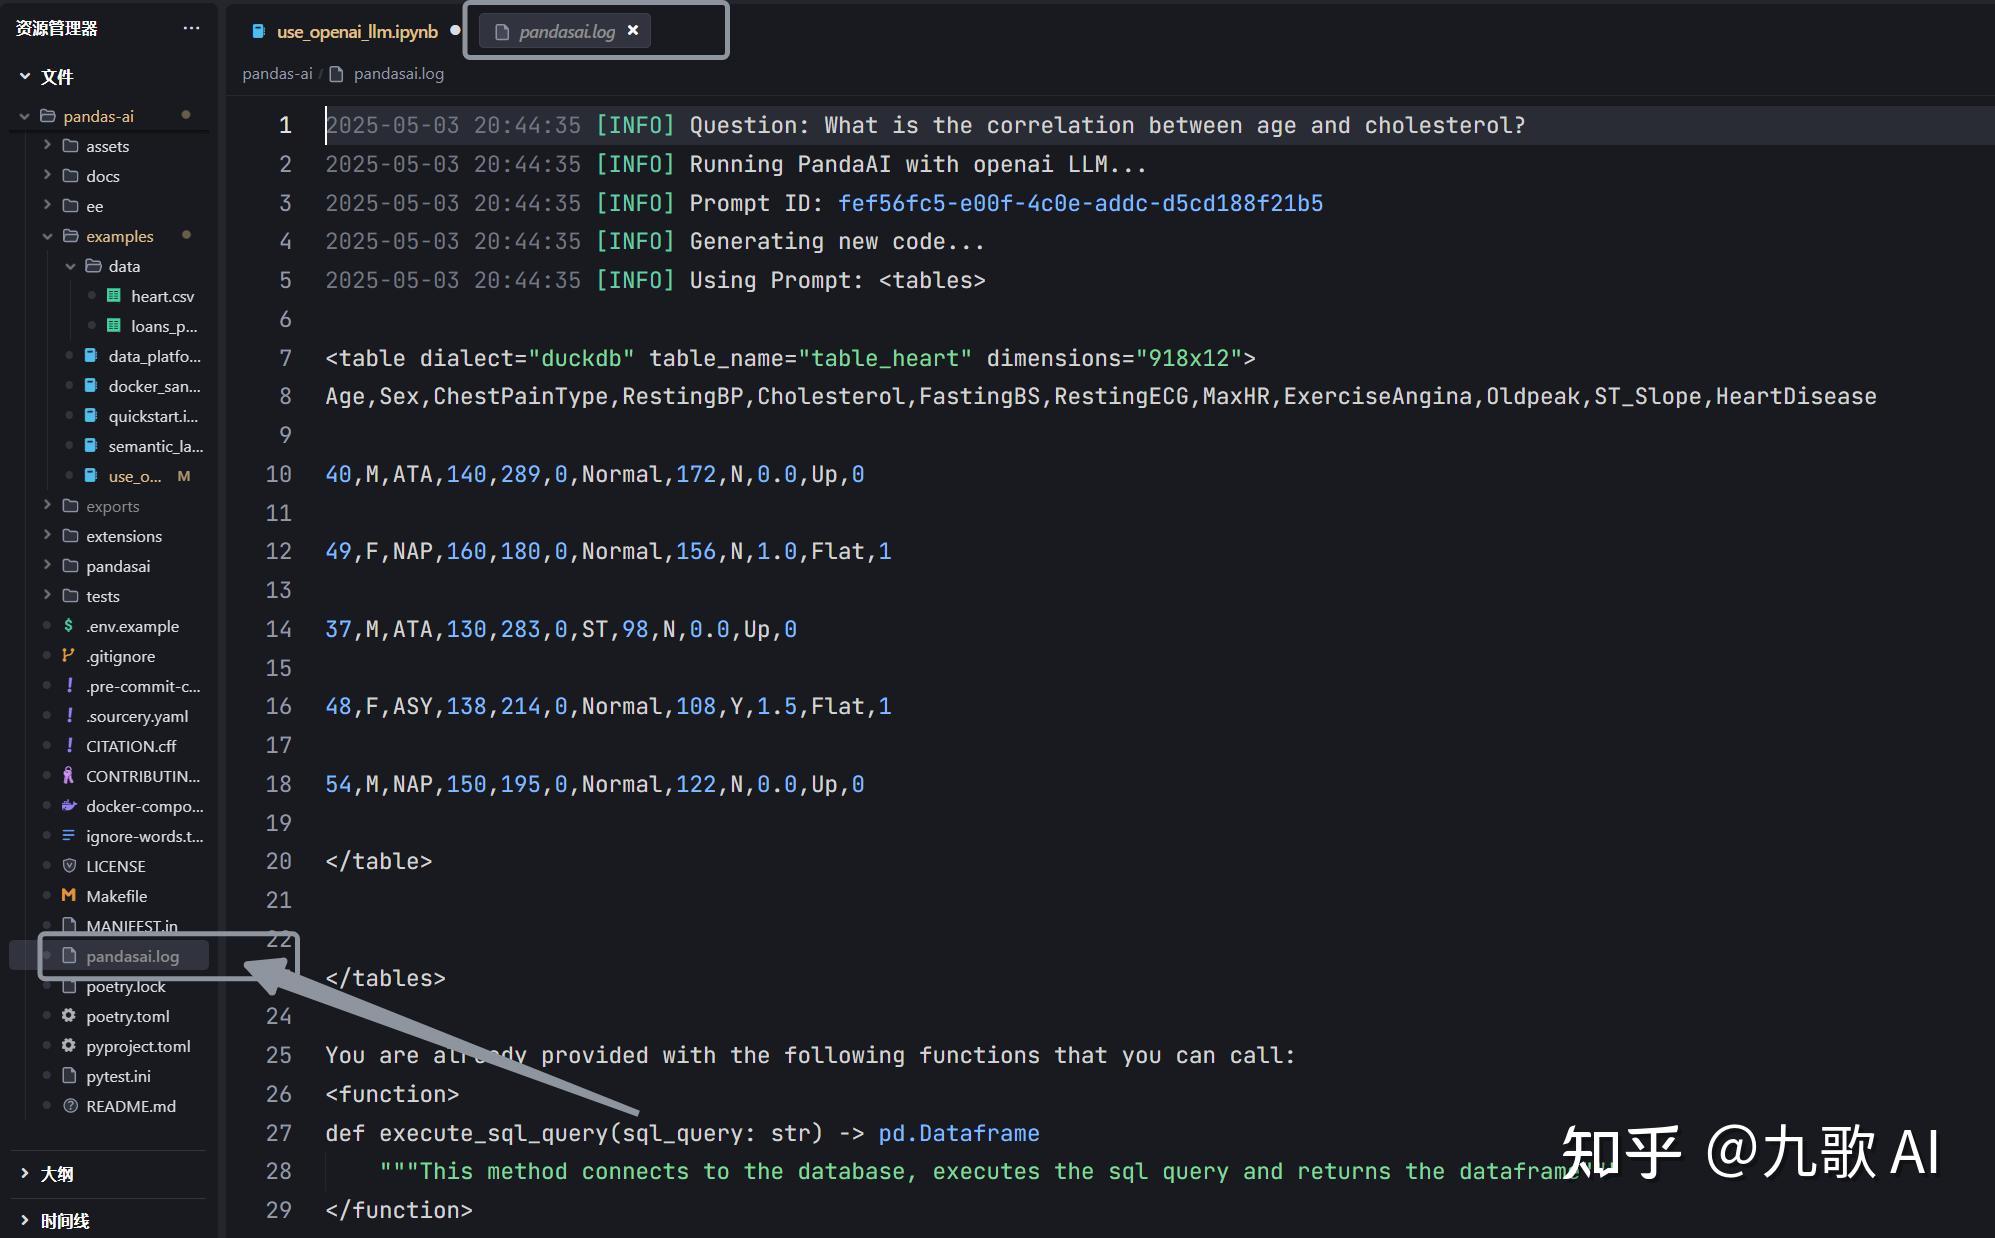Click the three-dots menu in the explorer header
1995x1238 pixels.
[191, 28]
